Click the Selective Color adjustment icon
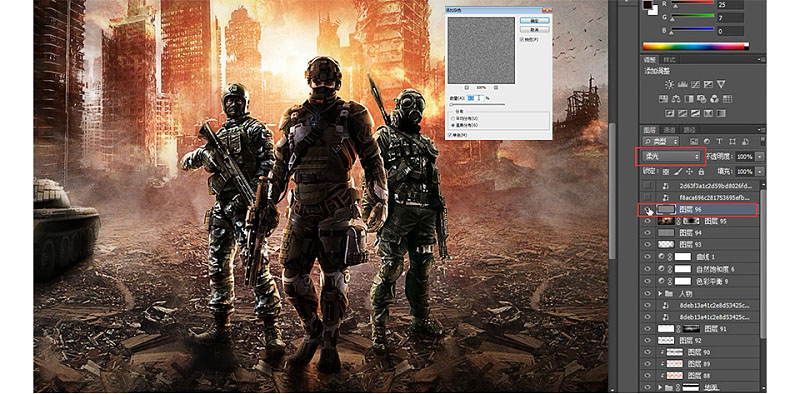The image size is (800, 394). point(708,113)
